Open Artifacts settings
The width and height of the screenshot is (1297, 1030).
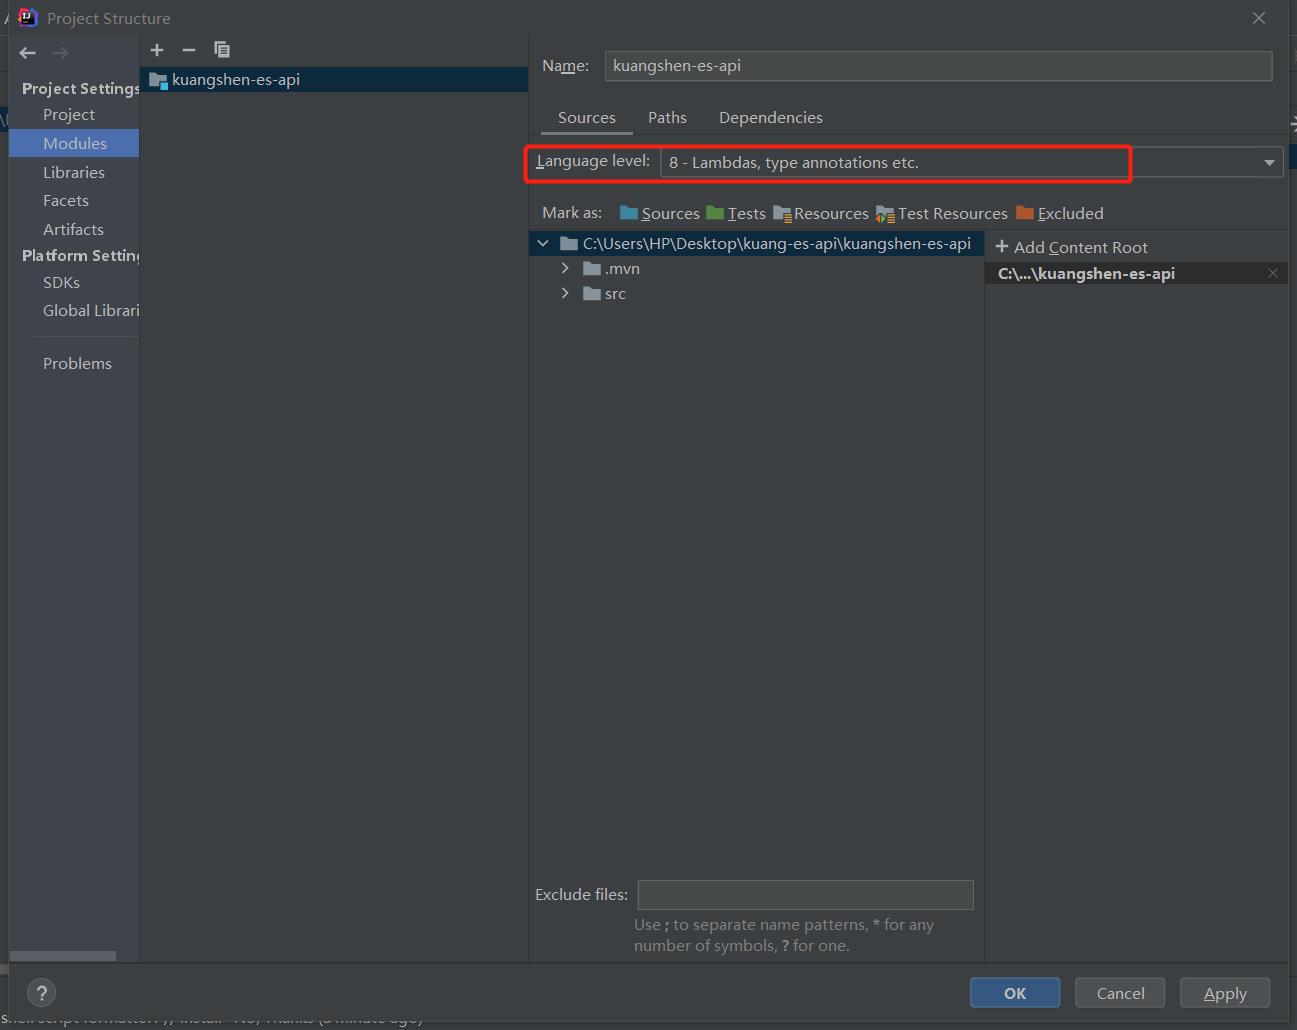[x=73, y=229]
